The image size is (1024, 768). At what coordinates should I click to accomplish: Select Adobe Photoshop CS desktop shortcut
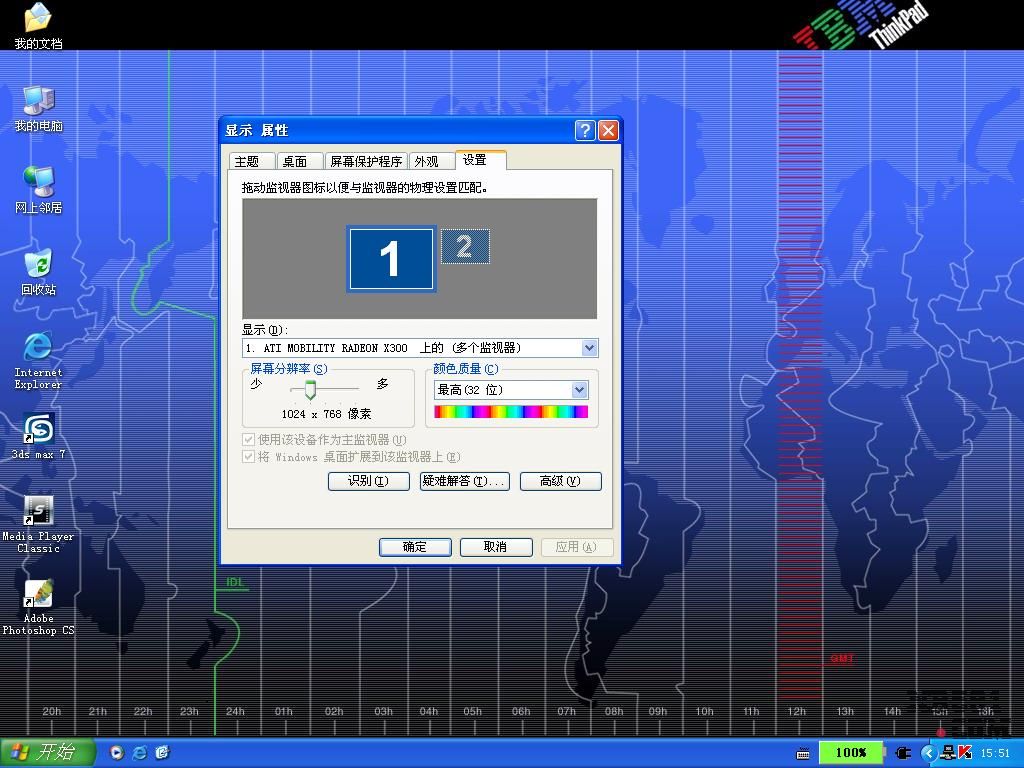pyautogui.click(x=38, y=594)
